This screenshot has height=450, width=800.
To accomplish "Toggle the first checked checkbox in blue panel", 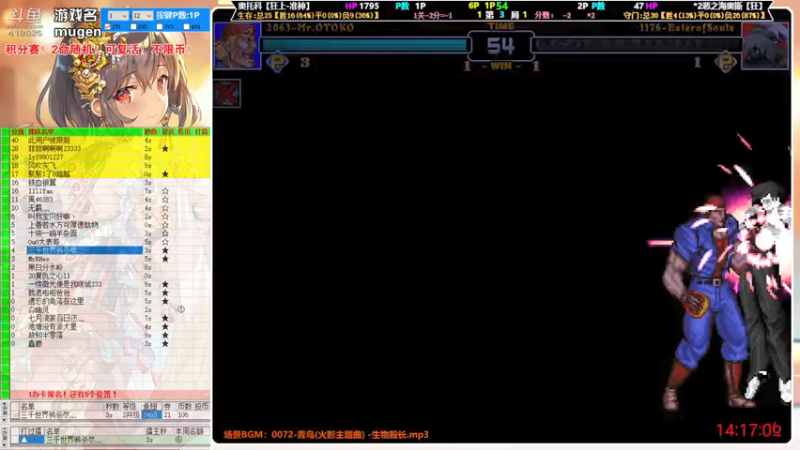I will 108,27.
